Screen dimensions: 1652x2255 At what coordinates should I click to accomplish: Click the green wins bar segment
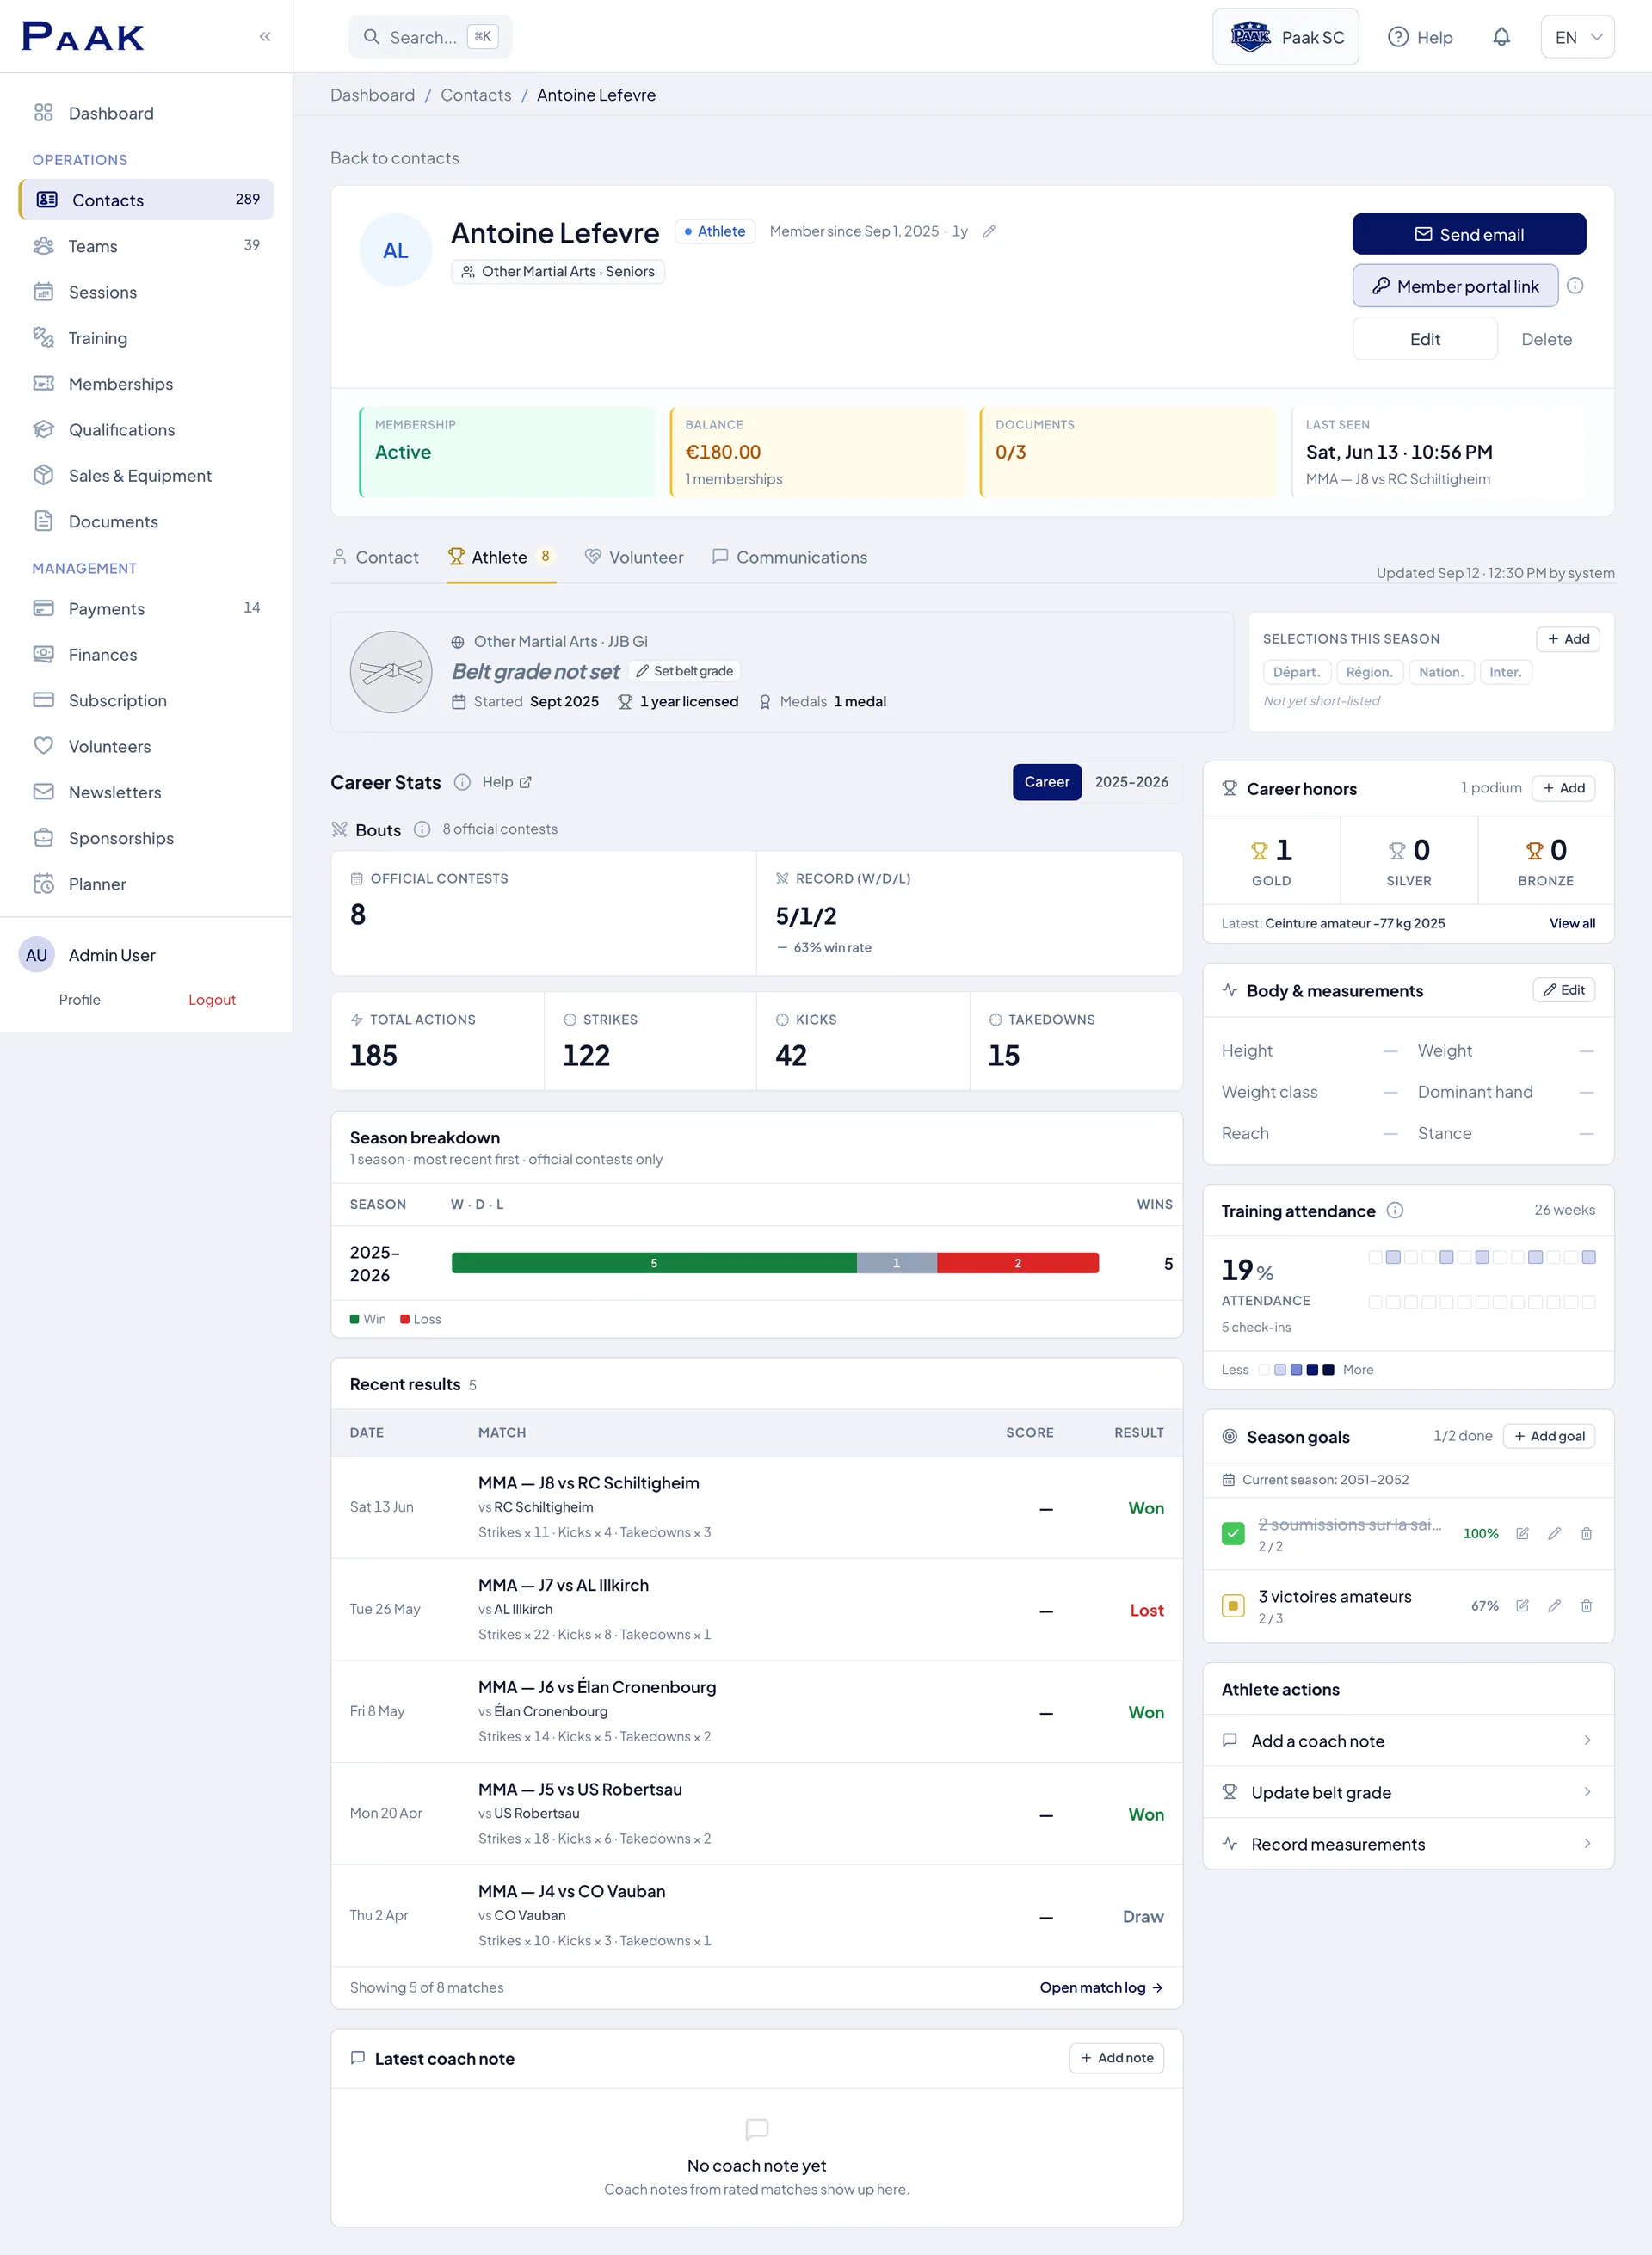pos(654,1263)
